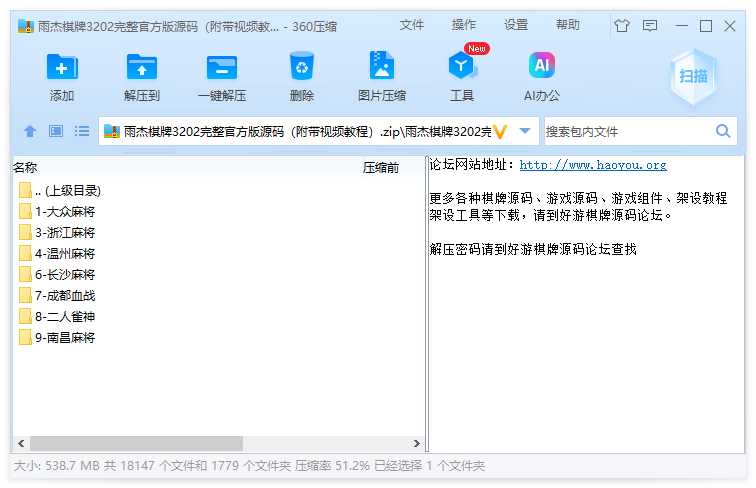The height and width of the screenshot is (488, 756).
Task: Open the 设置 (Settings) menu
Action: [x=516, y=25]
